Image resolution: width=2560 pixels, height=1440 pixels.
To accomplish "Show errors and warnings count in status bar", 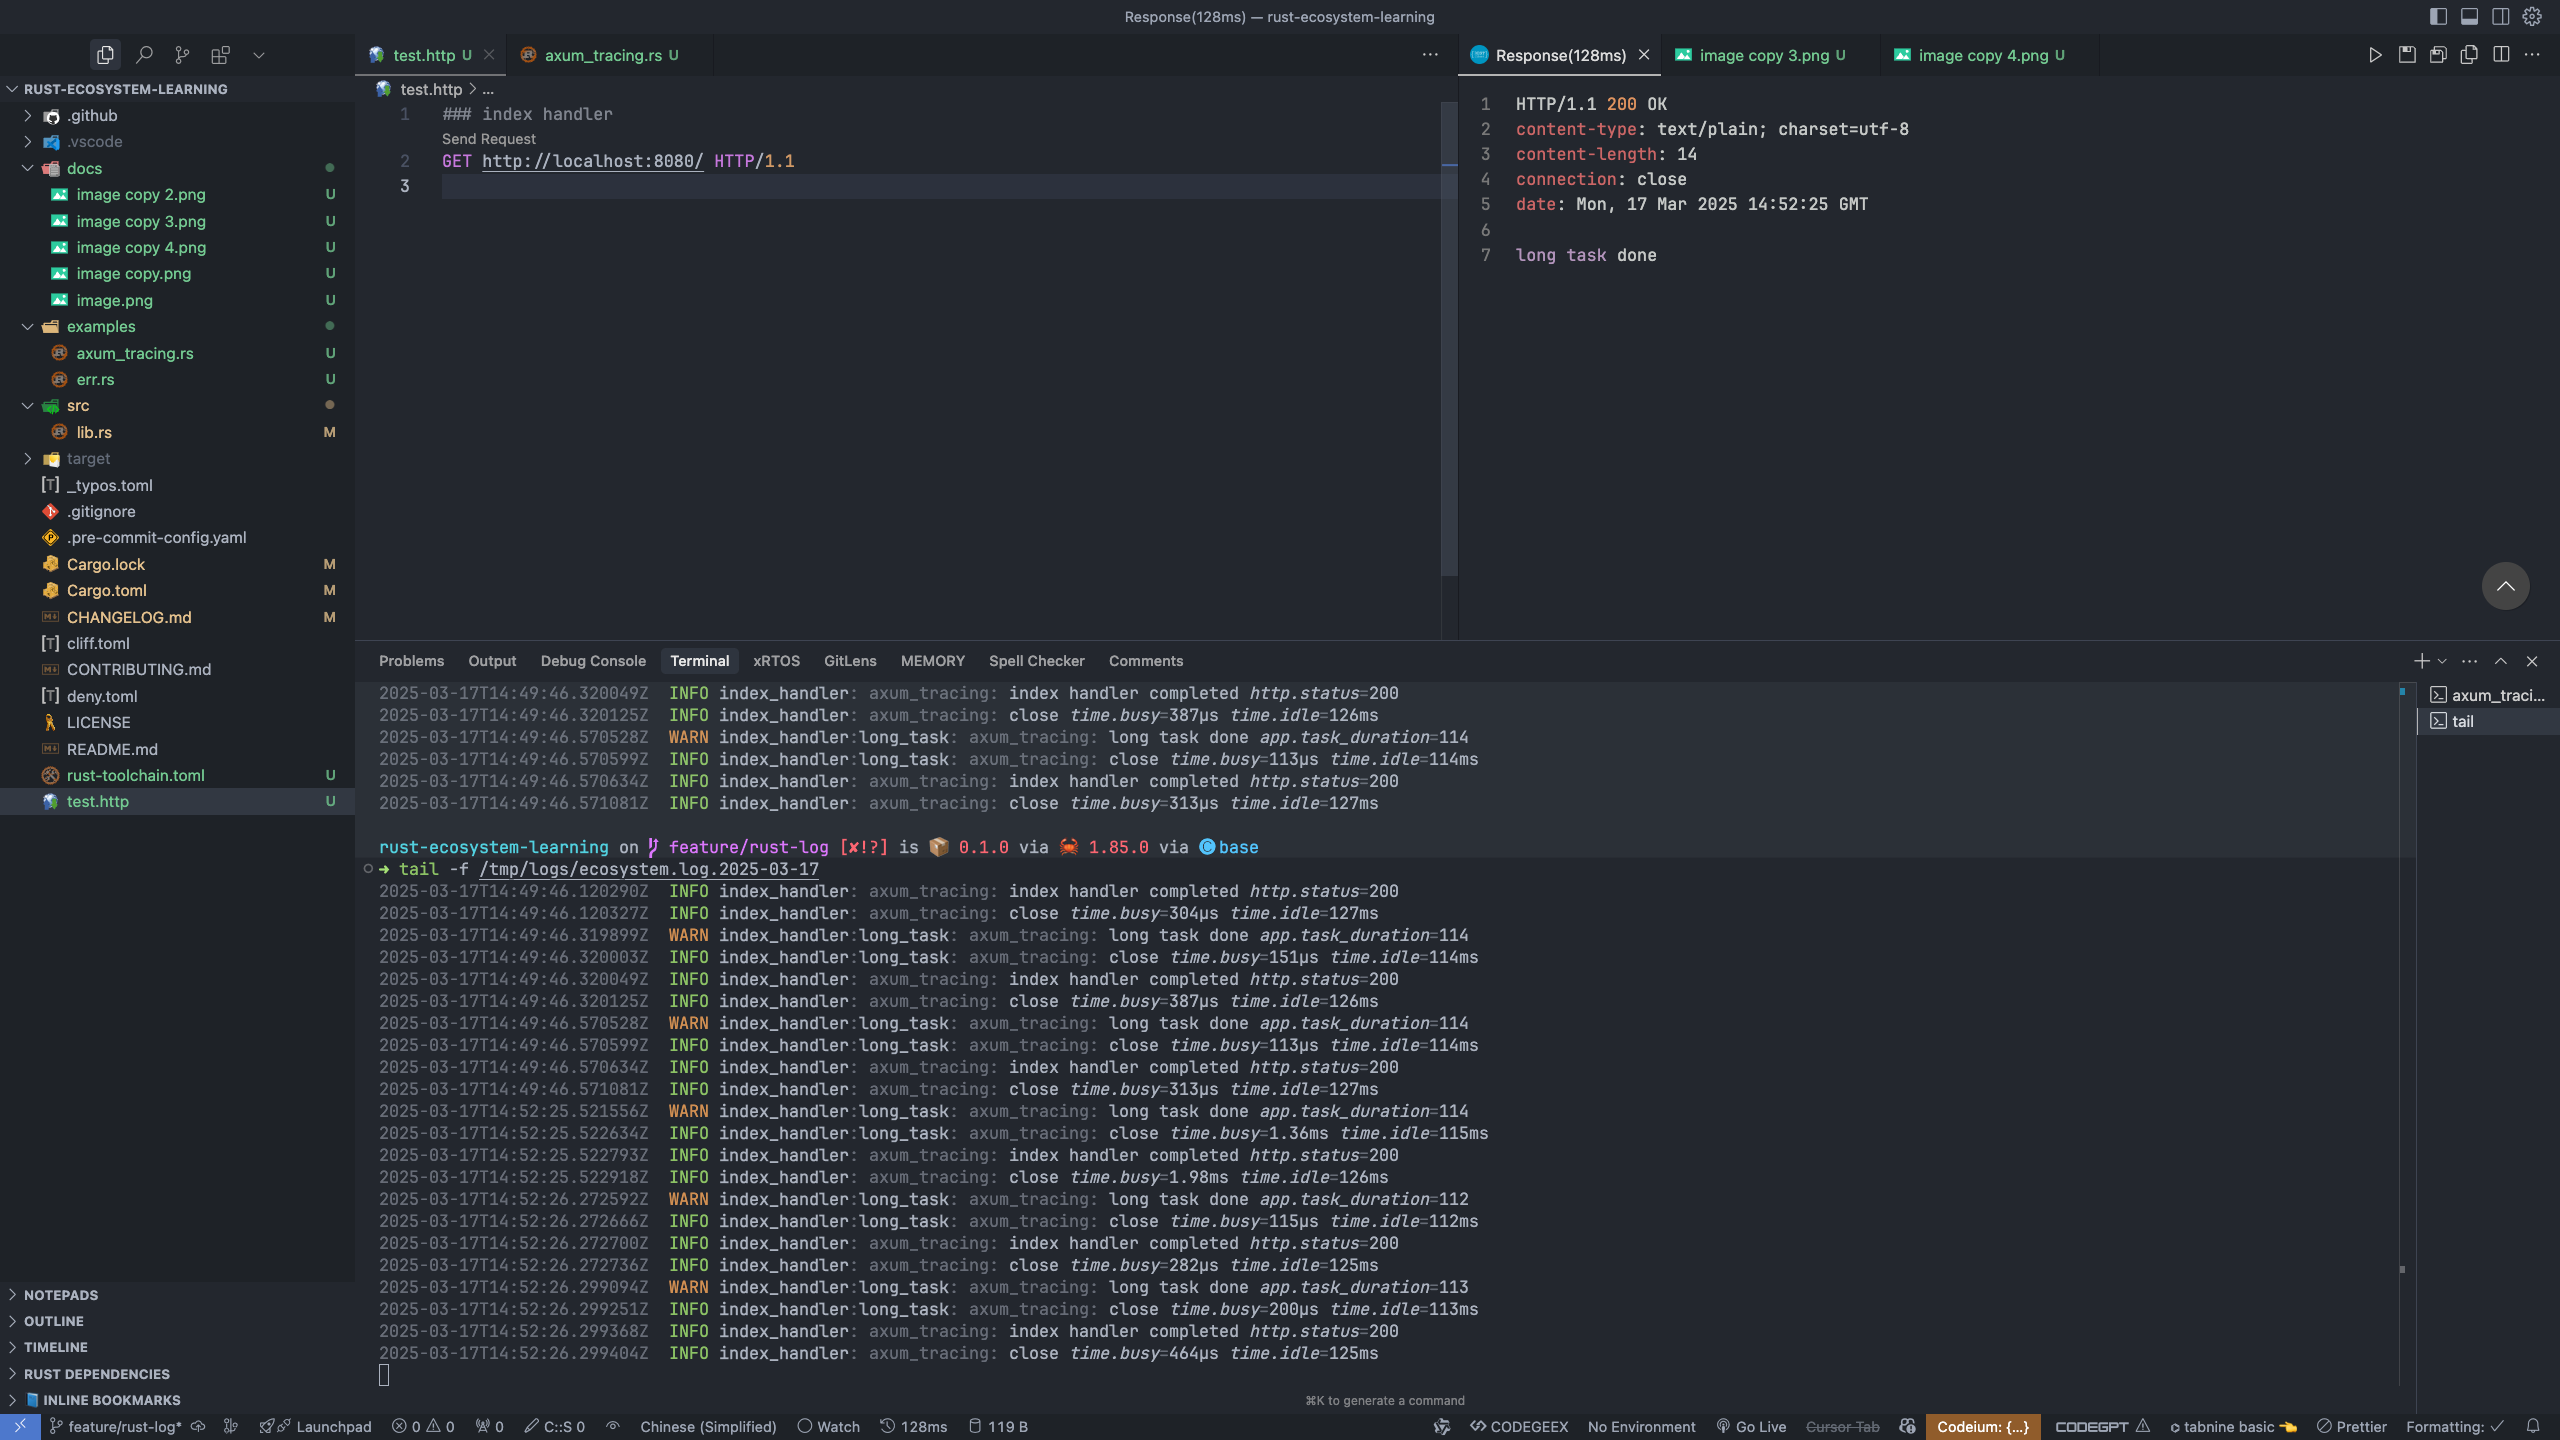I will pyautogui.click(x=423, y=1427).
